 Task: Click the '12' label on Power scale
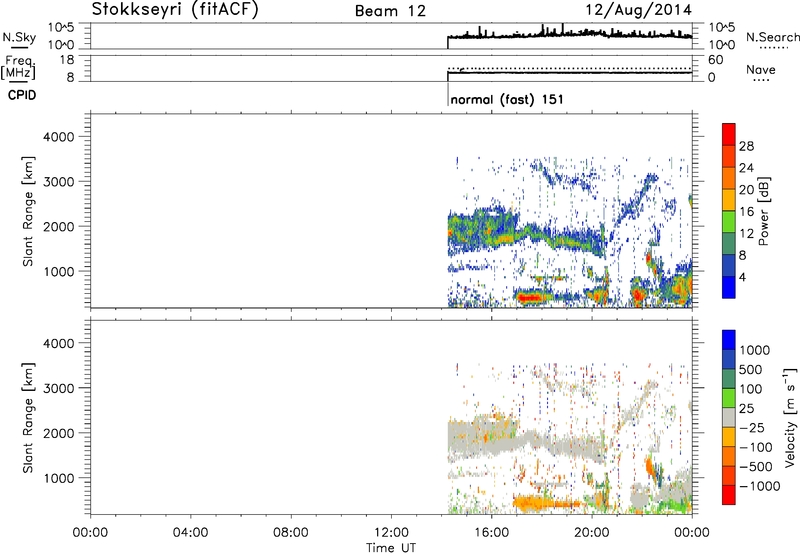point(746,234)
